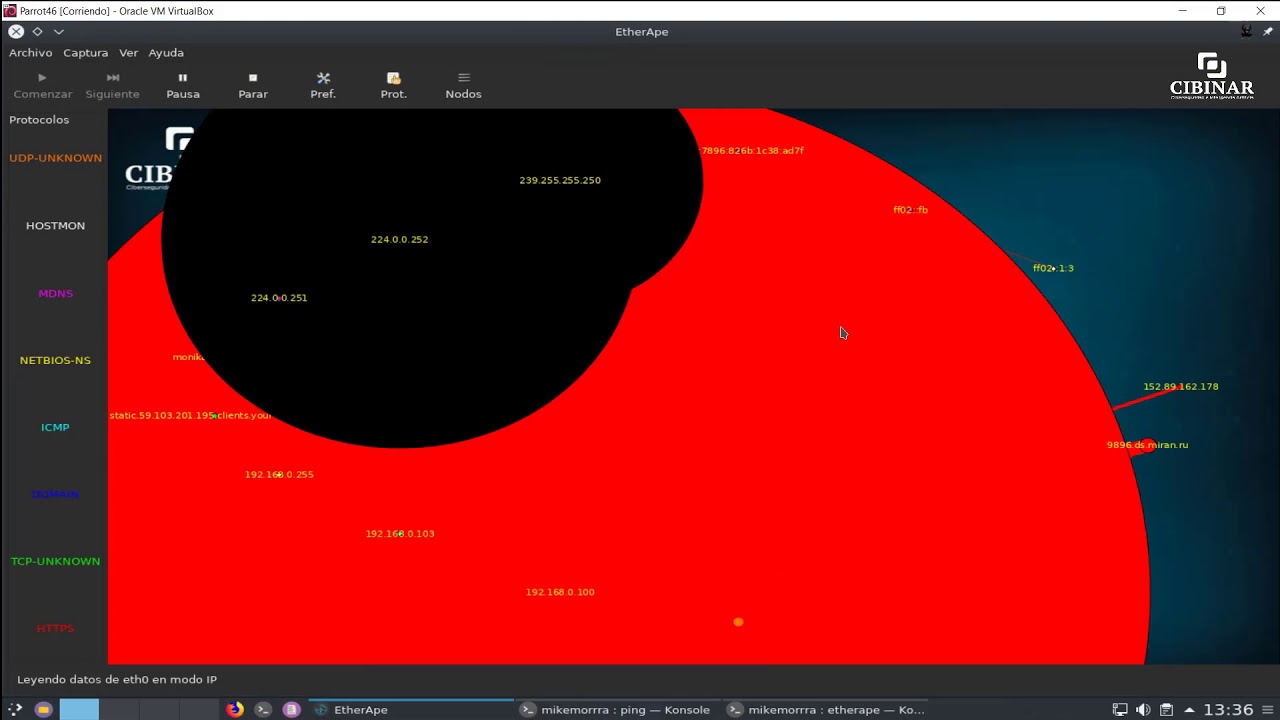
Task: Open the terminal launcher in the taskbar
Action: click(263, 710)
